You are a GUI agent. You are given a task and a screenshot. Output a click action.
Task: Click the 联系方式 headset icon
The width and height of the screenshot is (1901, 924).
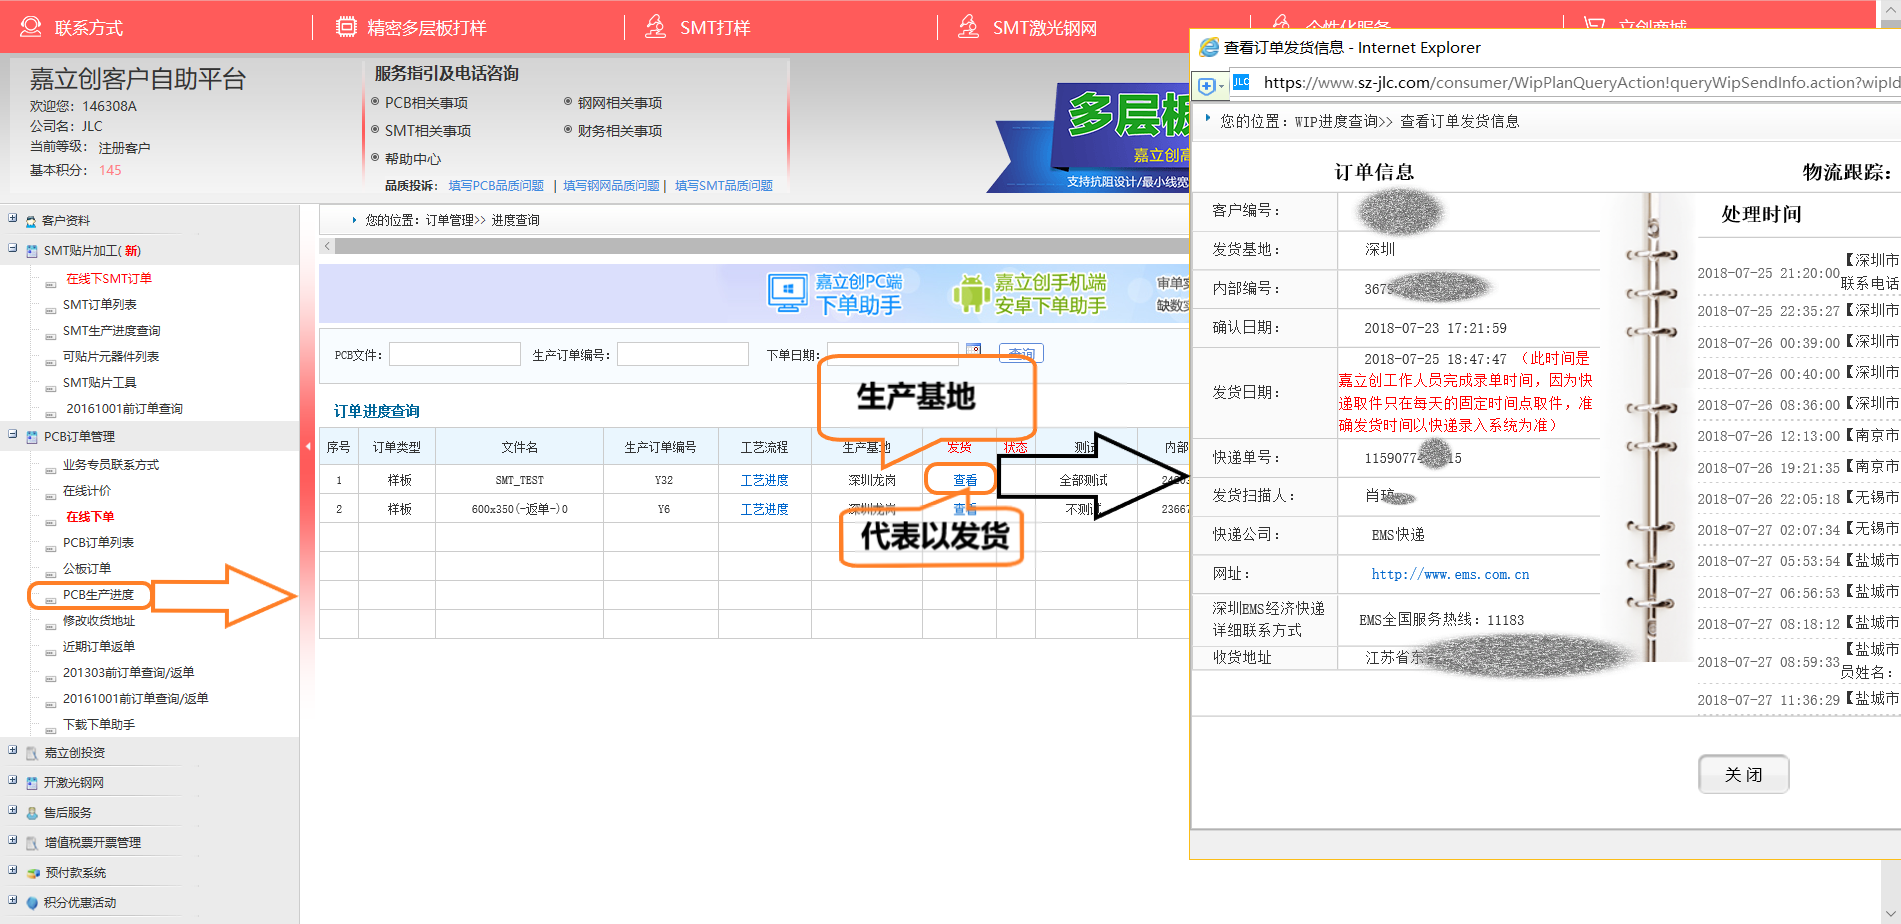point(31,27)
